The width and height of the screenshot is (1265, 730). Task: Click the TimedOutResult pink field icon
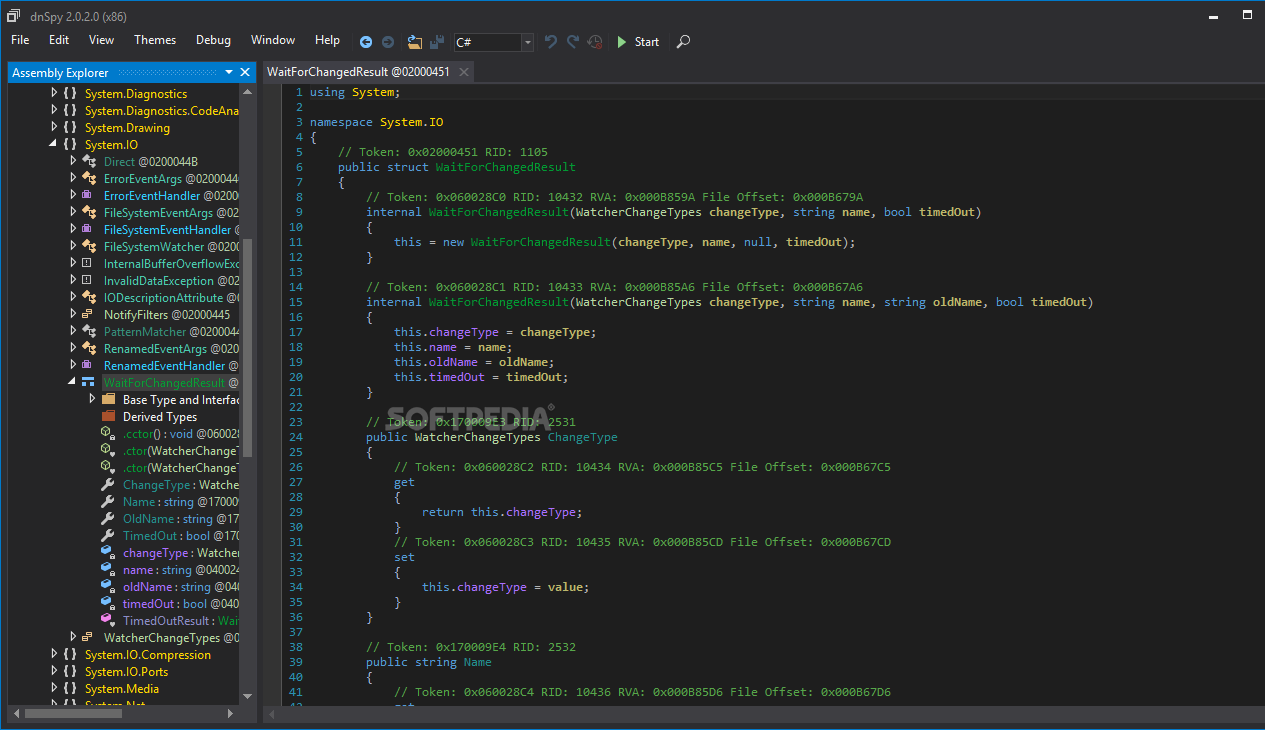click(108, 621)
